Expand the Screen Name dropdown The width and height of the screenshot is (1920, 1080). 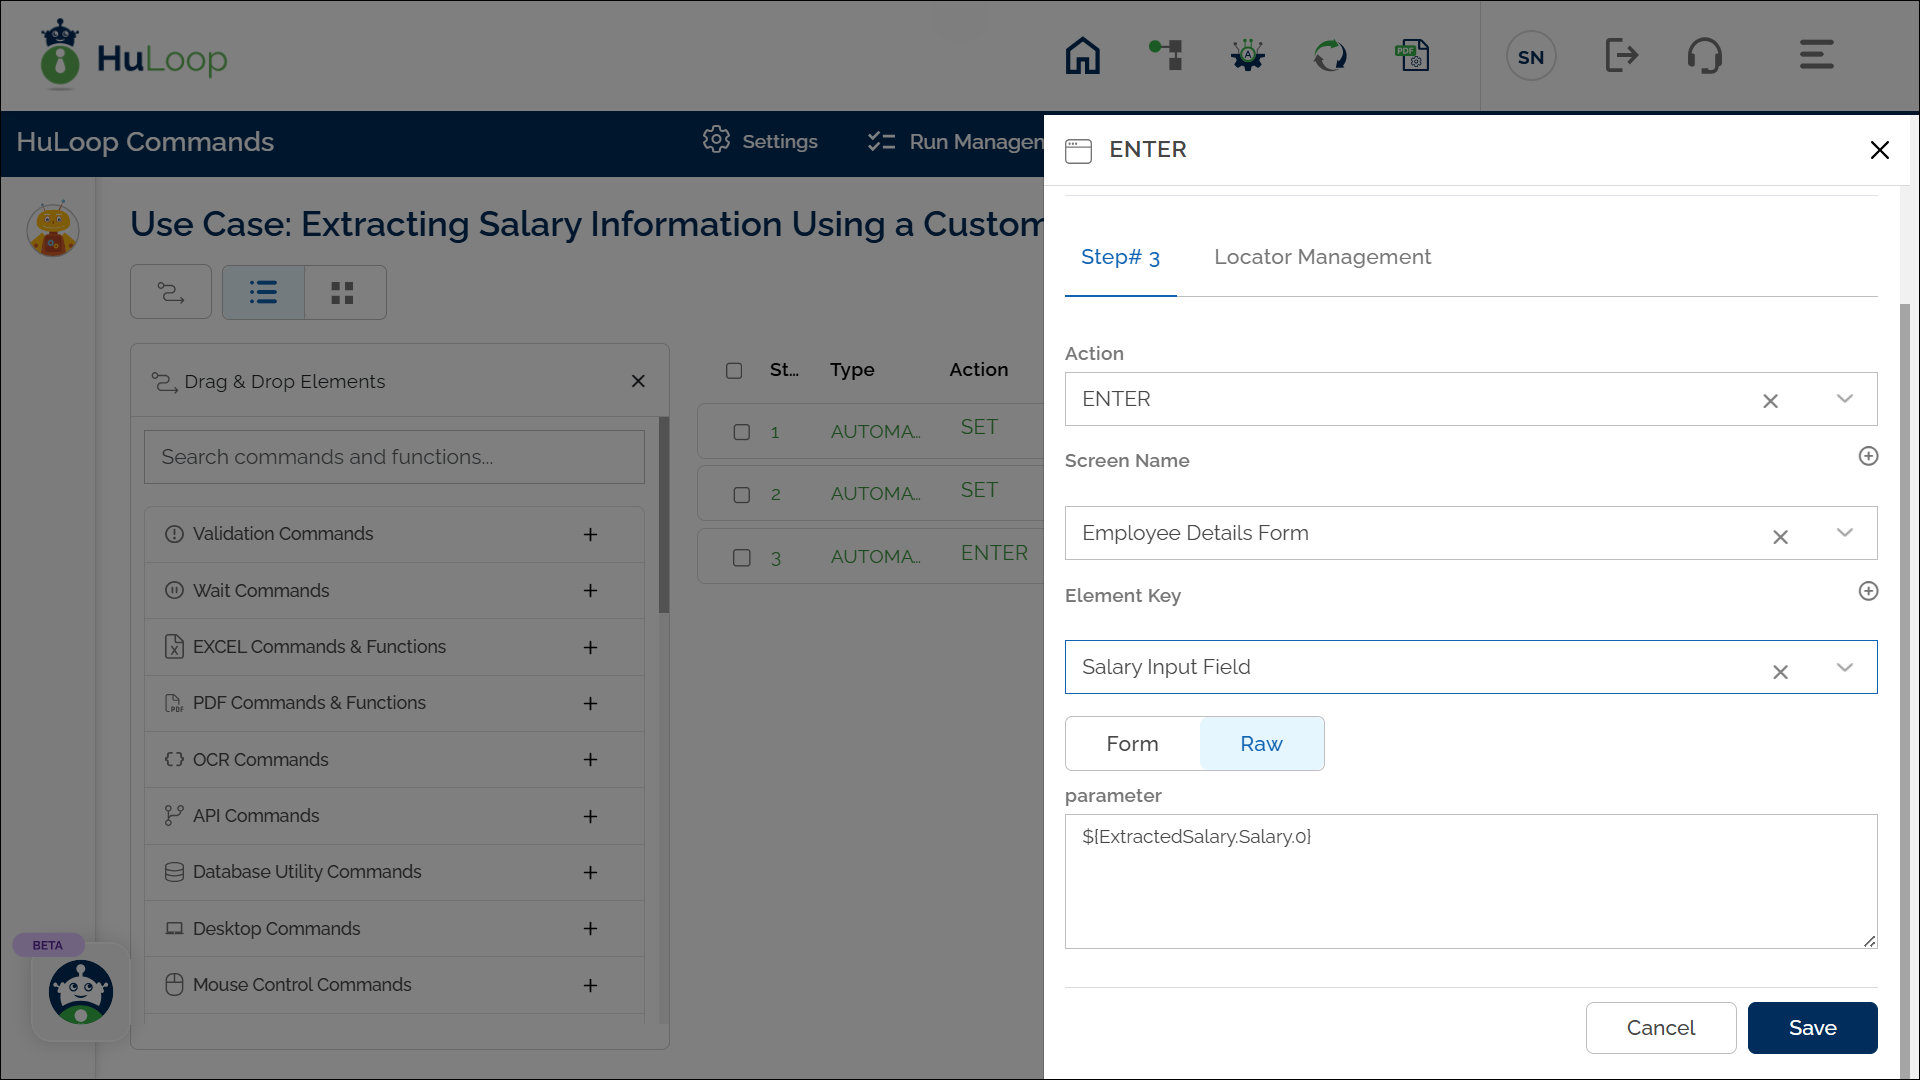coord(1845,533)
